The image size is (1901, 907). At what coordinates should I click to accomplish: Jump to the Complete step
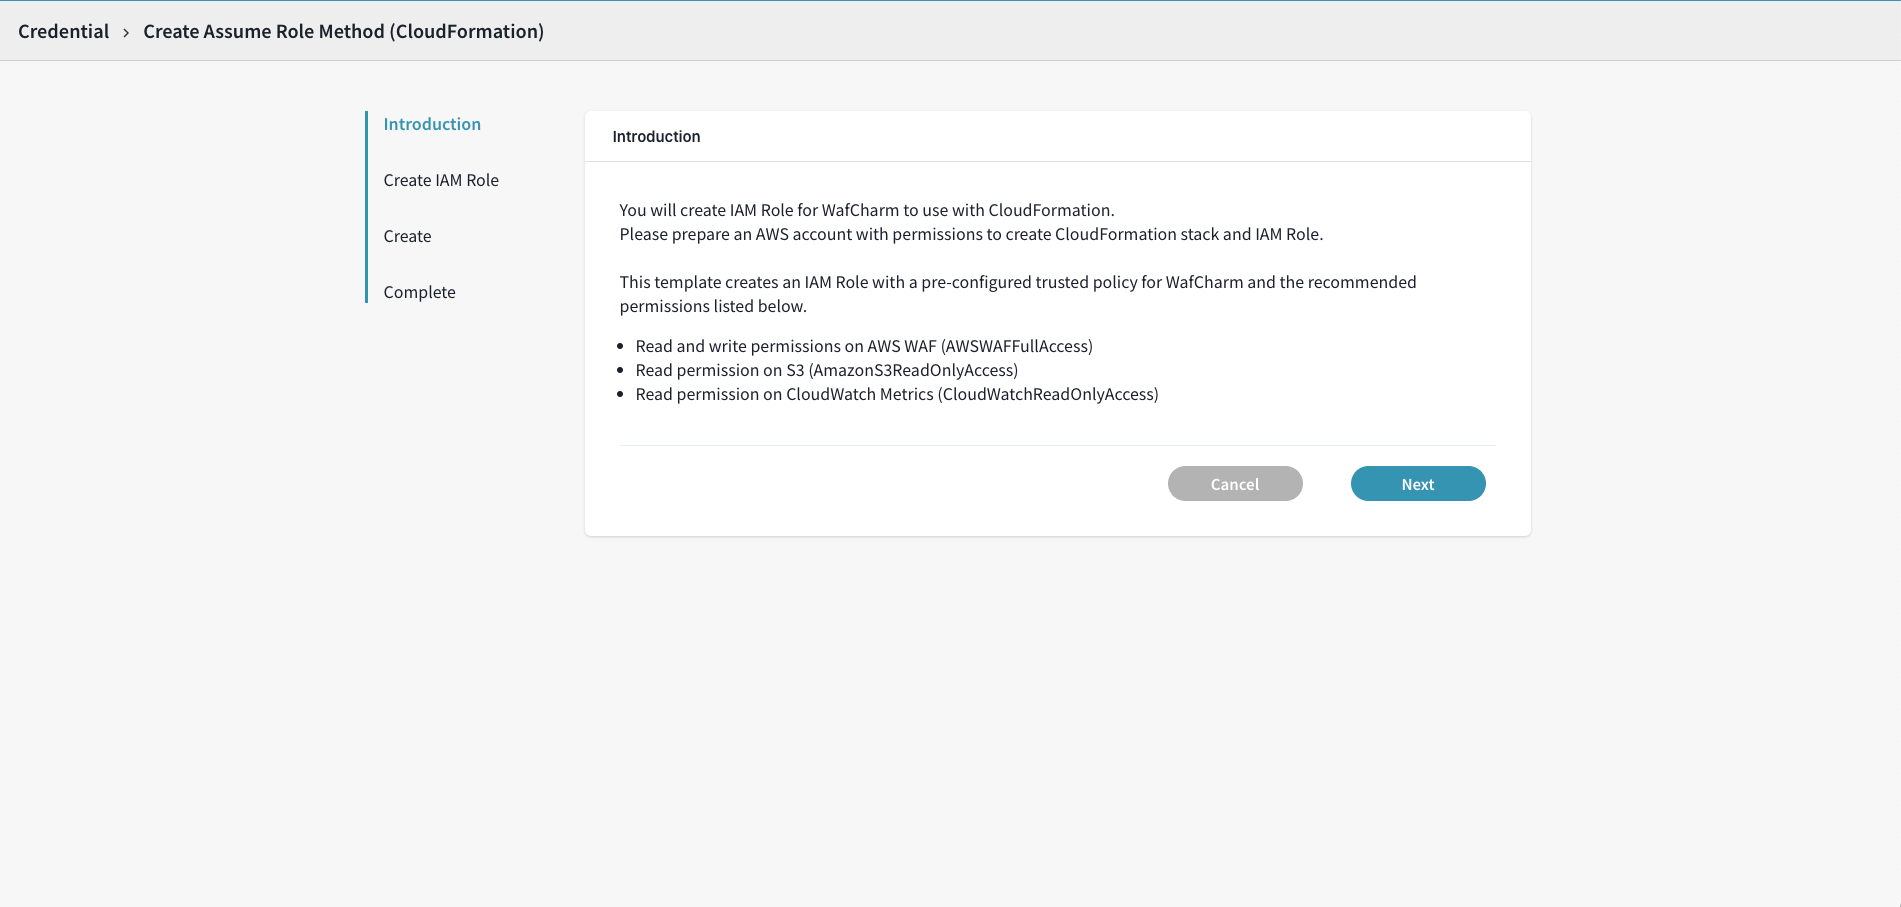[419, 292]
